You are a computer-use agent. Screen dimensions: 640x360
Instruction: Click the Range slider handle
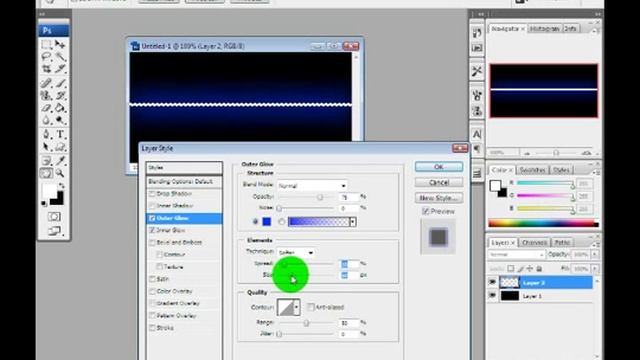click(x=306, y=323)
